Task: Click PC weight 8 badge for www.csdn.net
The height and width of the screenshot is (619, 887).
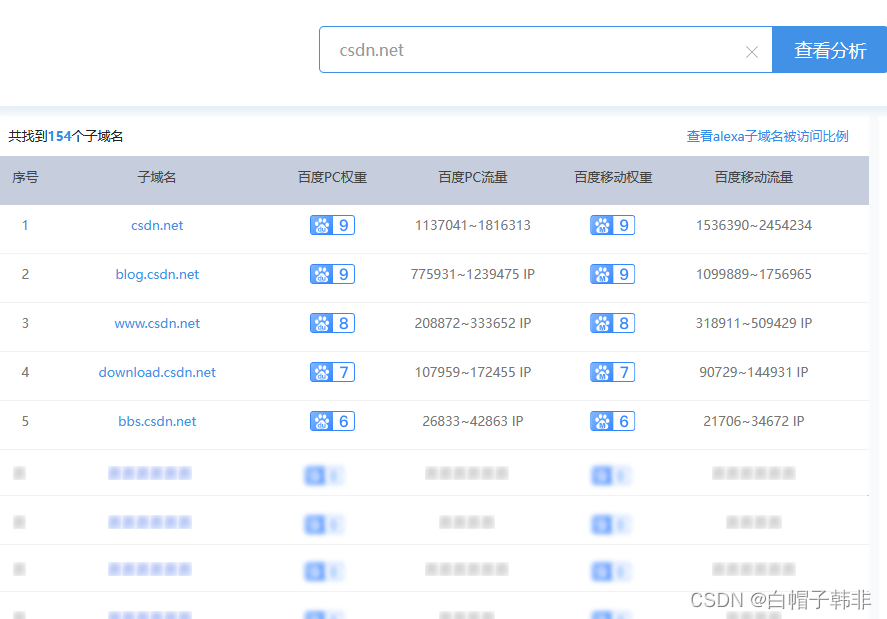Action: click(x=332, y=323)
